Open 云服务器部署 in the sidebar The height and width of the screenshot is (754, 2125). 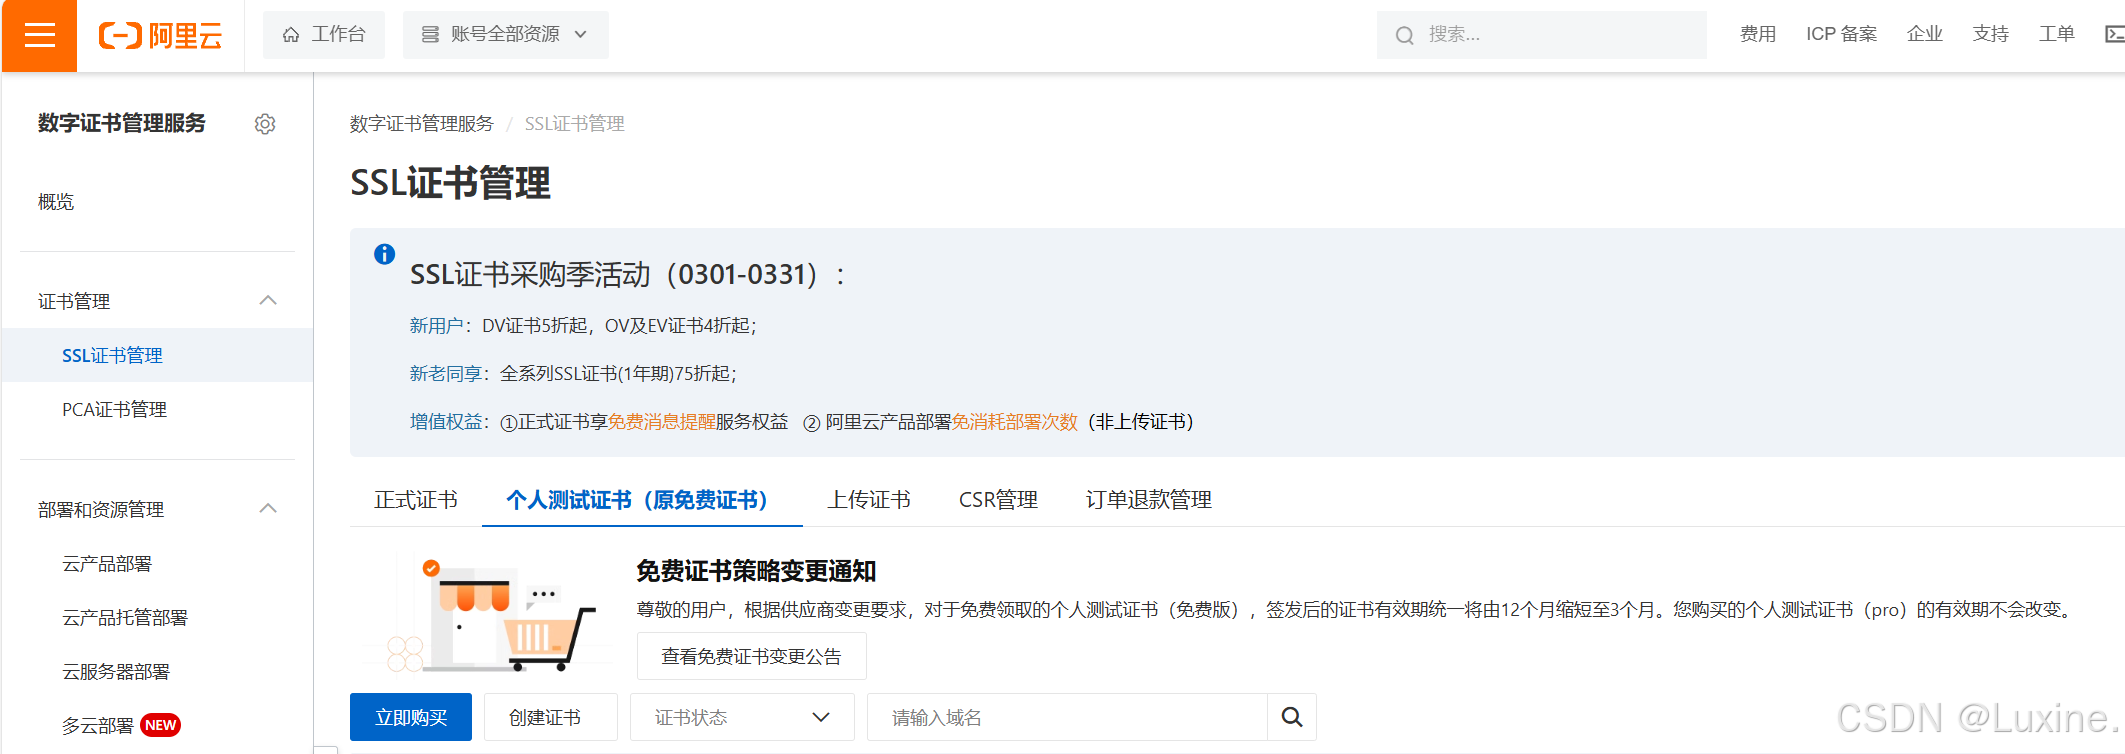click(116, 671)
